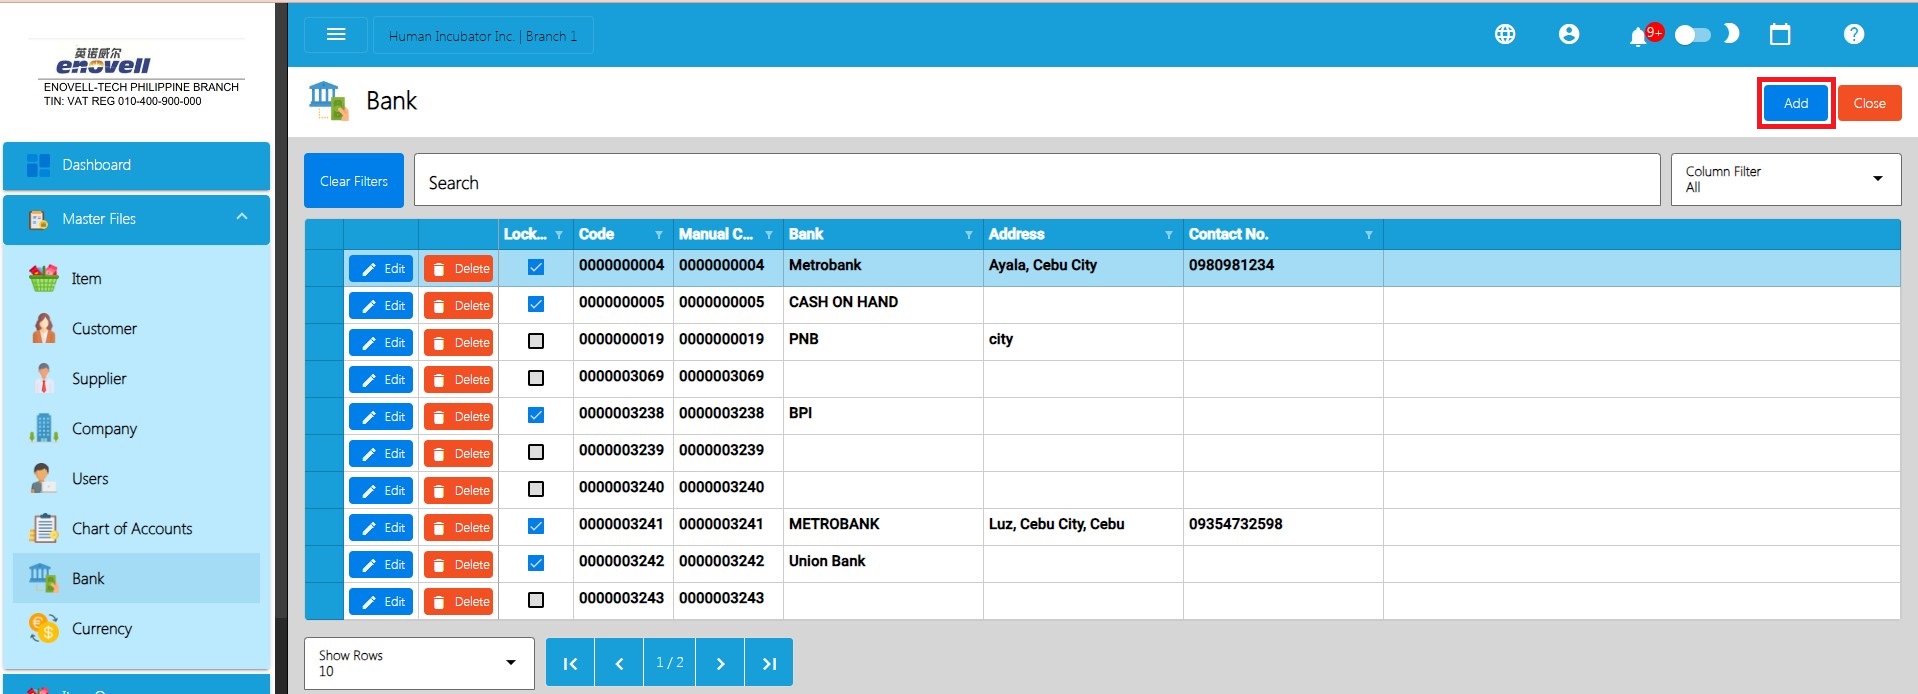The image size is (1918, 694).
Task: Open the notifications bell
Action: [1637, 37]
